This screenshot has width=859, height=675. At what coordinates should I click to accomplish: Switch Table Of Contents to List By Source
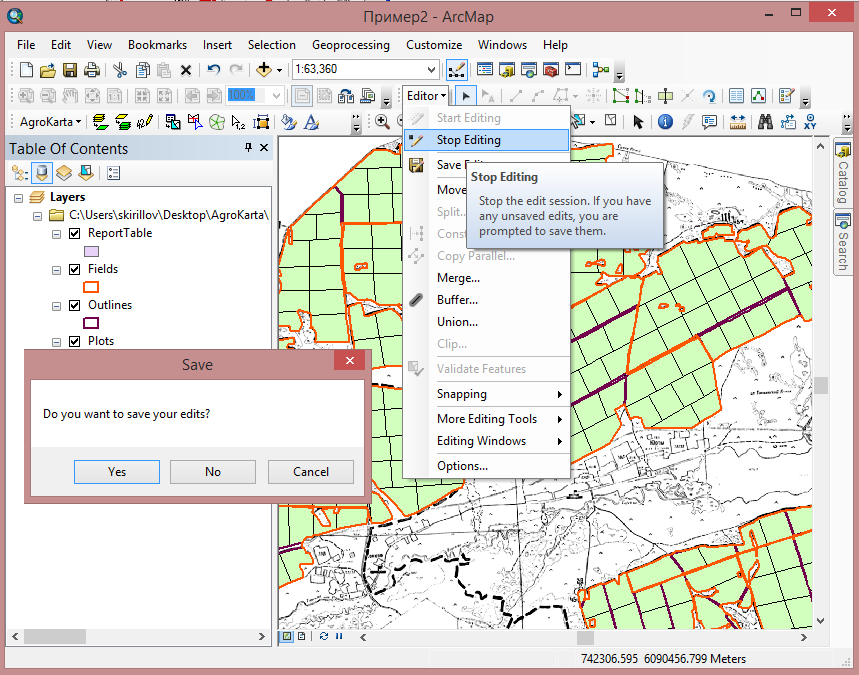[x=41, y=173]
